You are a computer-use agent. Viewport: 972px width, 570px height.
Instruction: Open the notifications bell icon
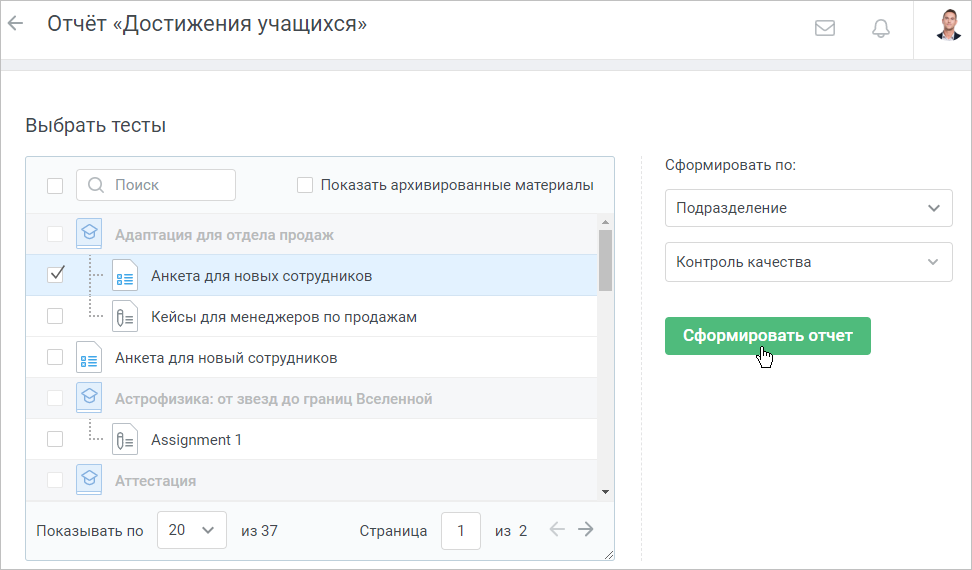coord(881,28)
